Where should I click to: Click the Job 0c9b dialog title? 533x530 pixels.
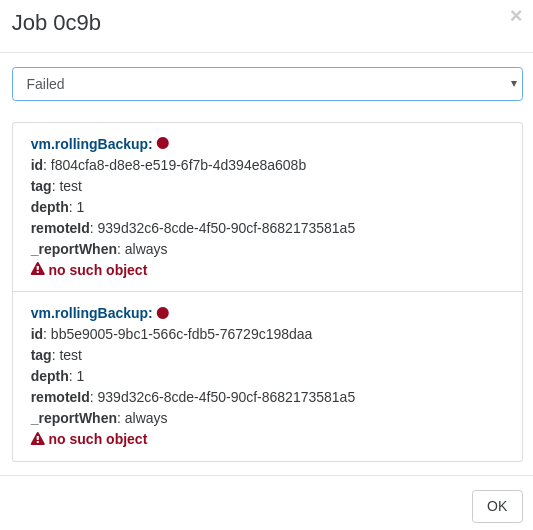56,23
